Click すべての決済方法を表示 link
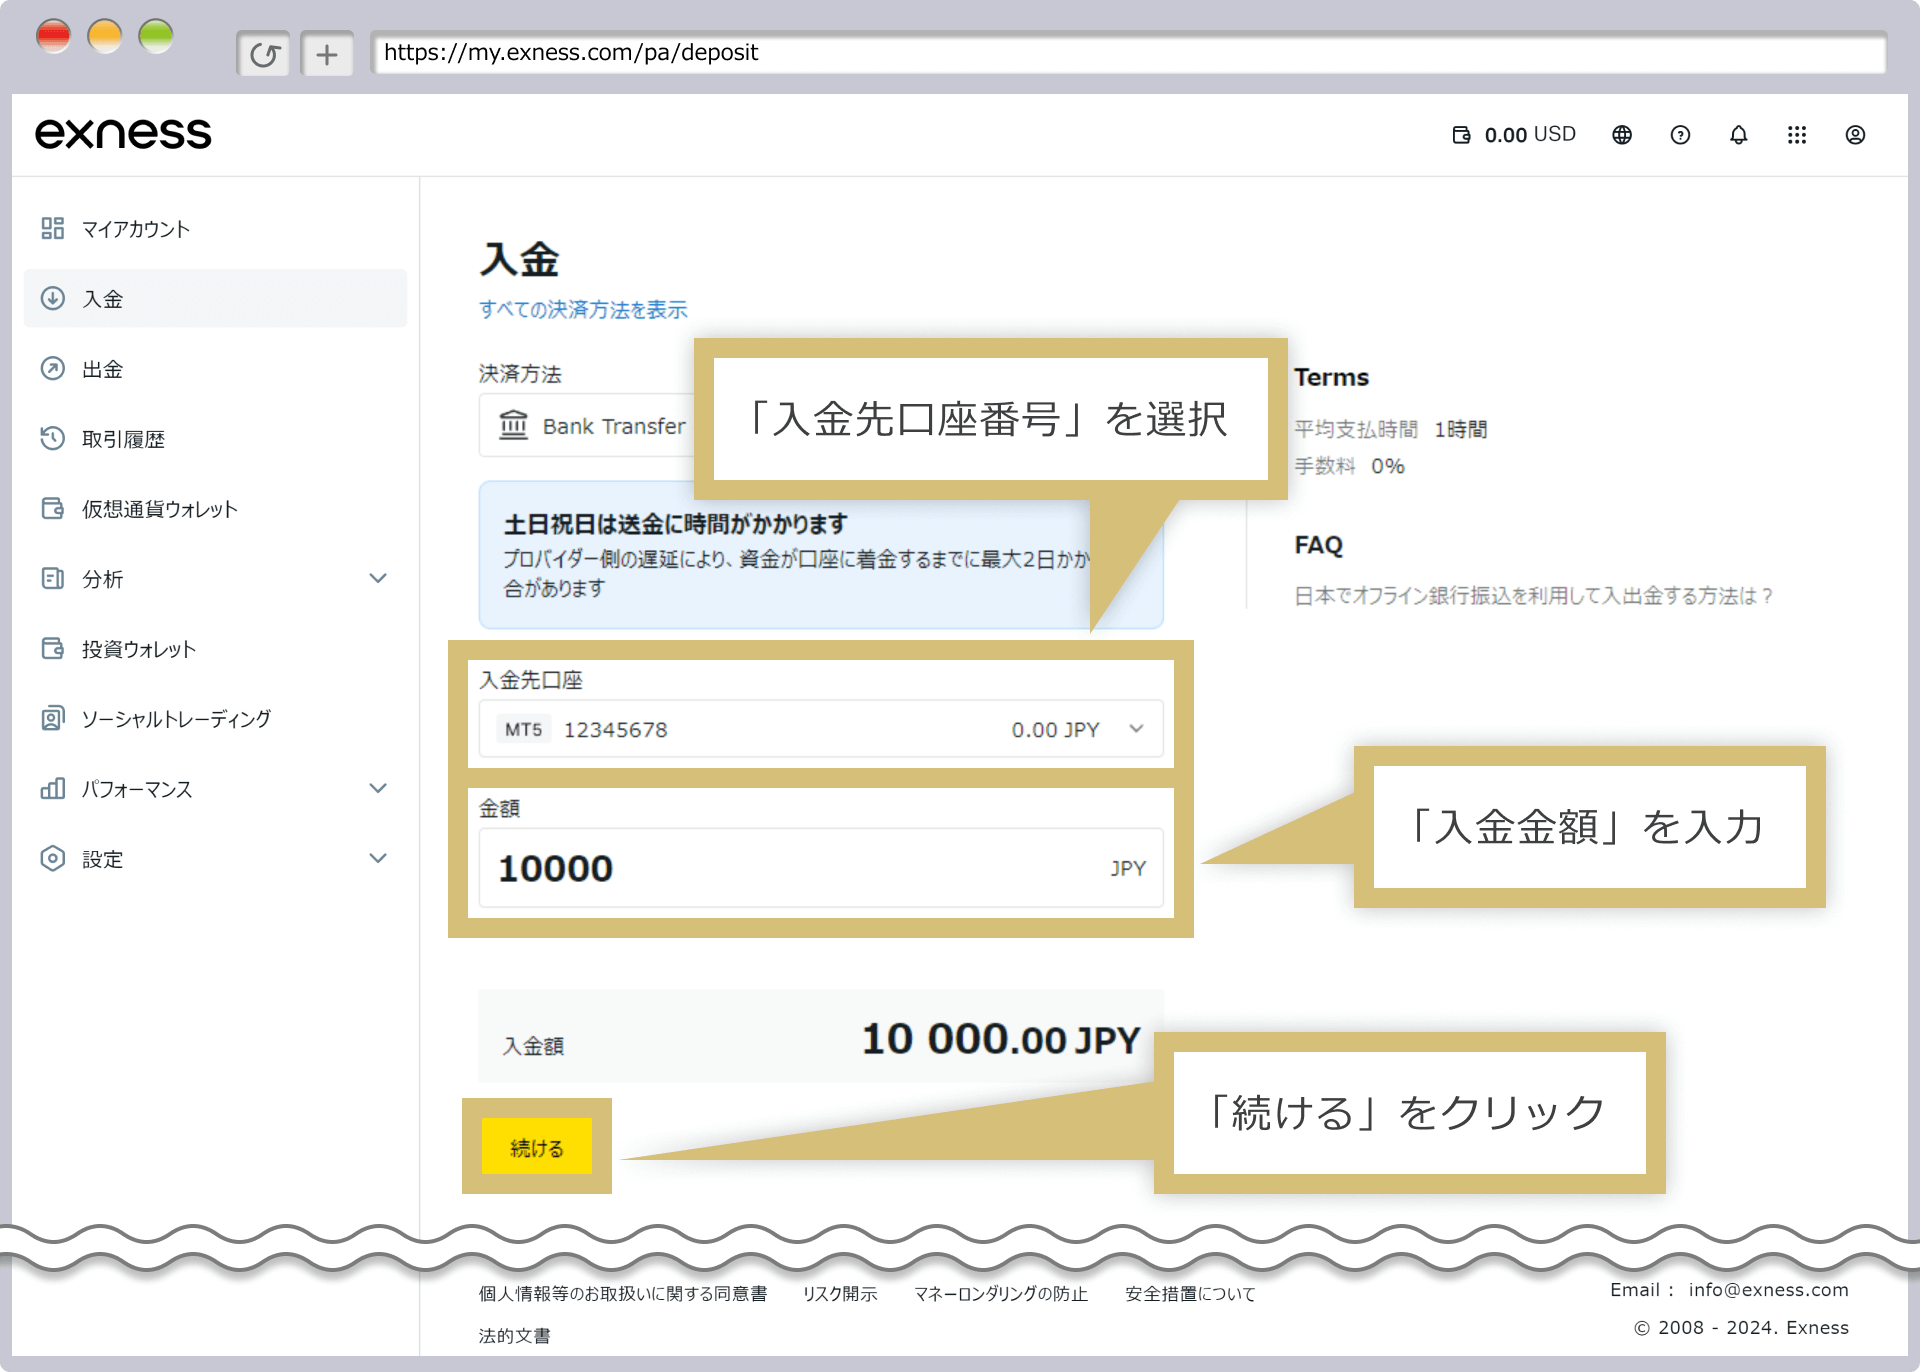Image resolution: width=1920 pixels, height=1372 pixels. tap(583, 309)
